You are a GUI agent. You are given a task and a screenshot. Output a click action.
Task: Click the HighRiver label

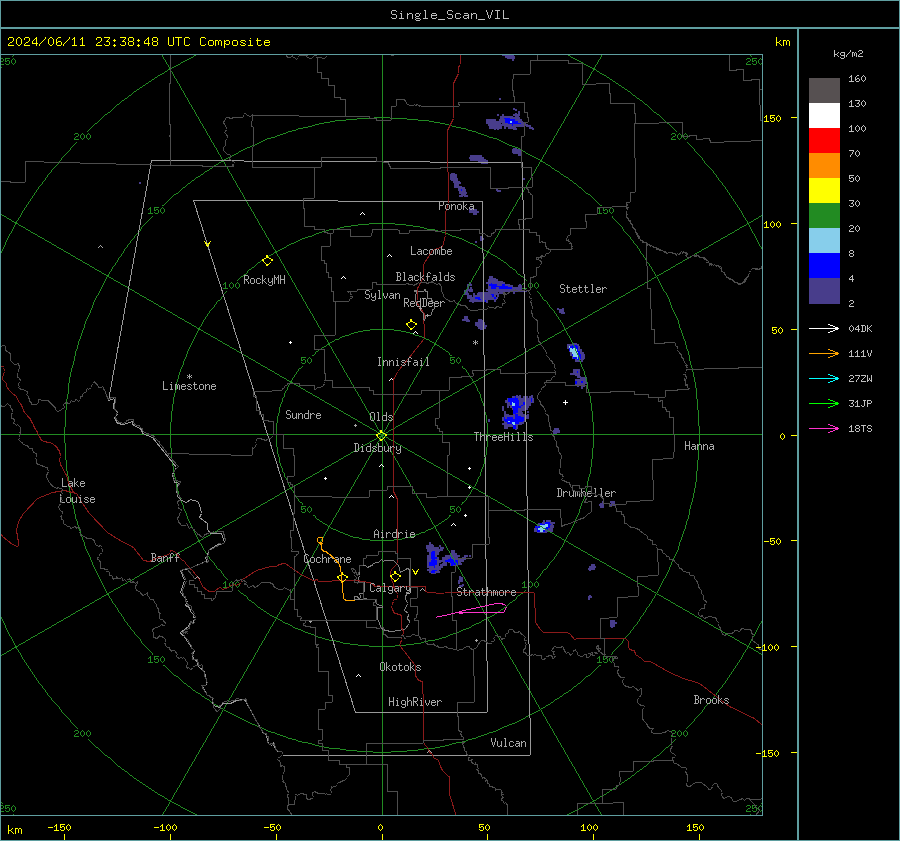point(415,702)
